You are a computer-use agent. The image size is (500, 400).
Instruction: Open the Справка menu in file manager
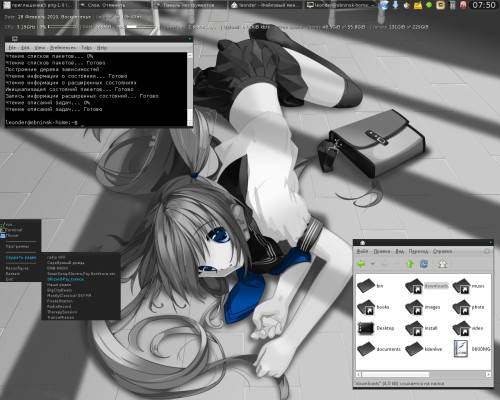pos(442,251)
